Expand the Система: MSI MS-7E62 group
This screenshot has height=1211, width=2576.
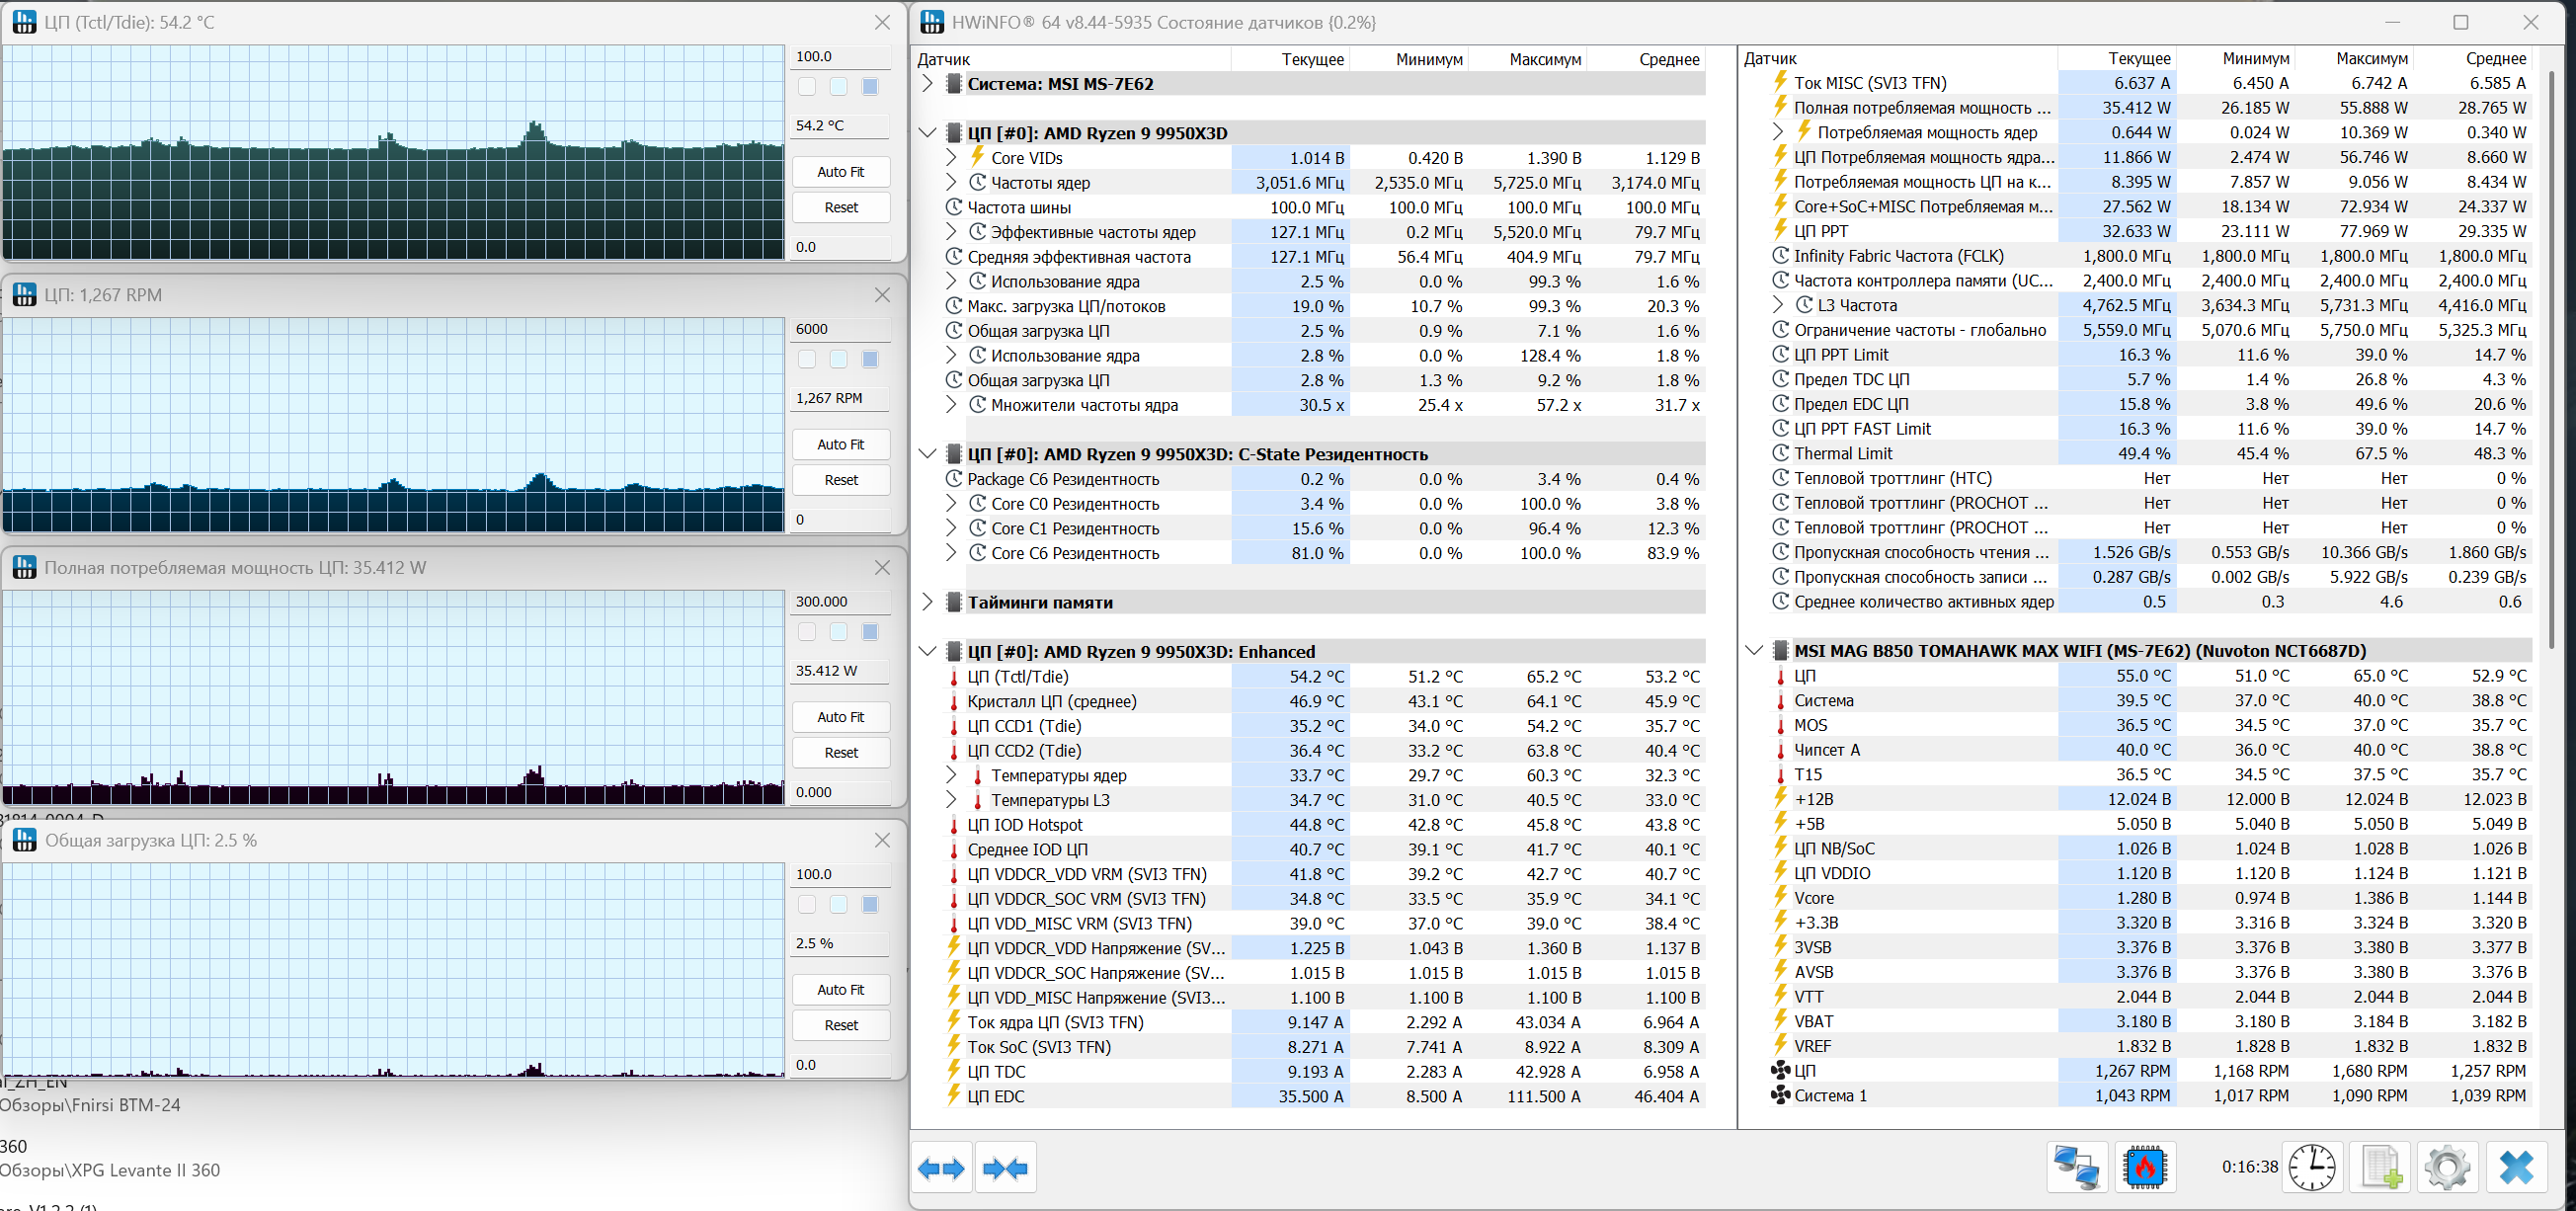pos(927,83)
